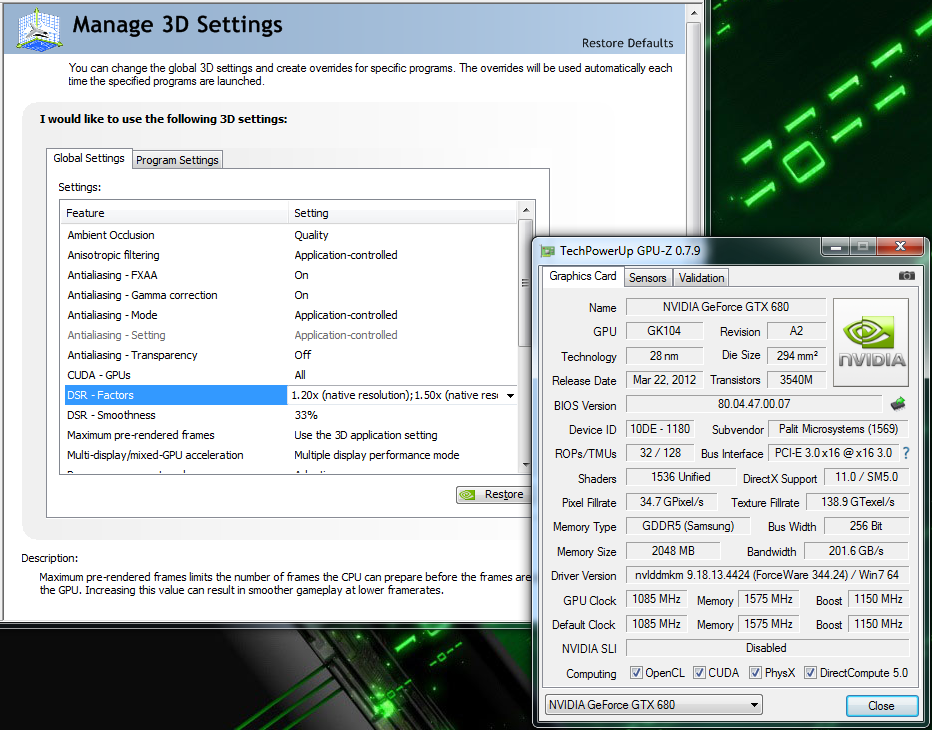Click the Feature column header
This screenshot has width=932, height=730.
[174, 213]
